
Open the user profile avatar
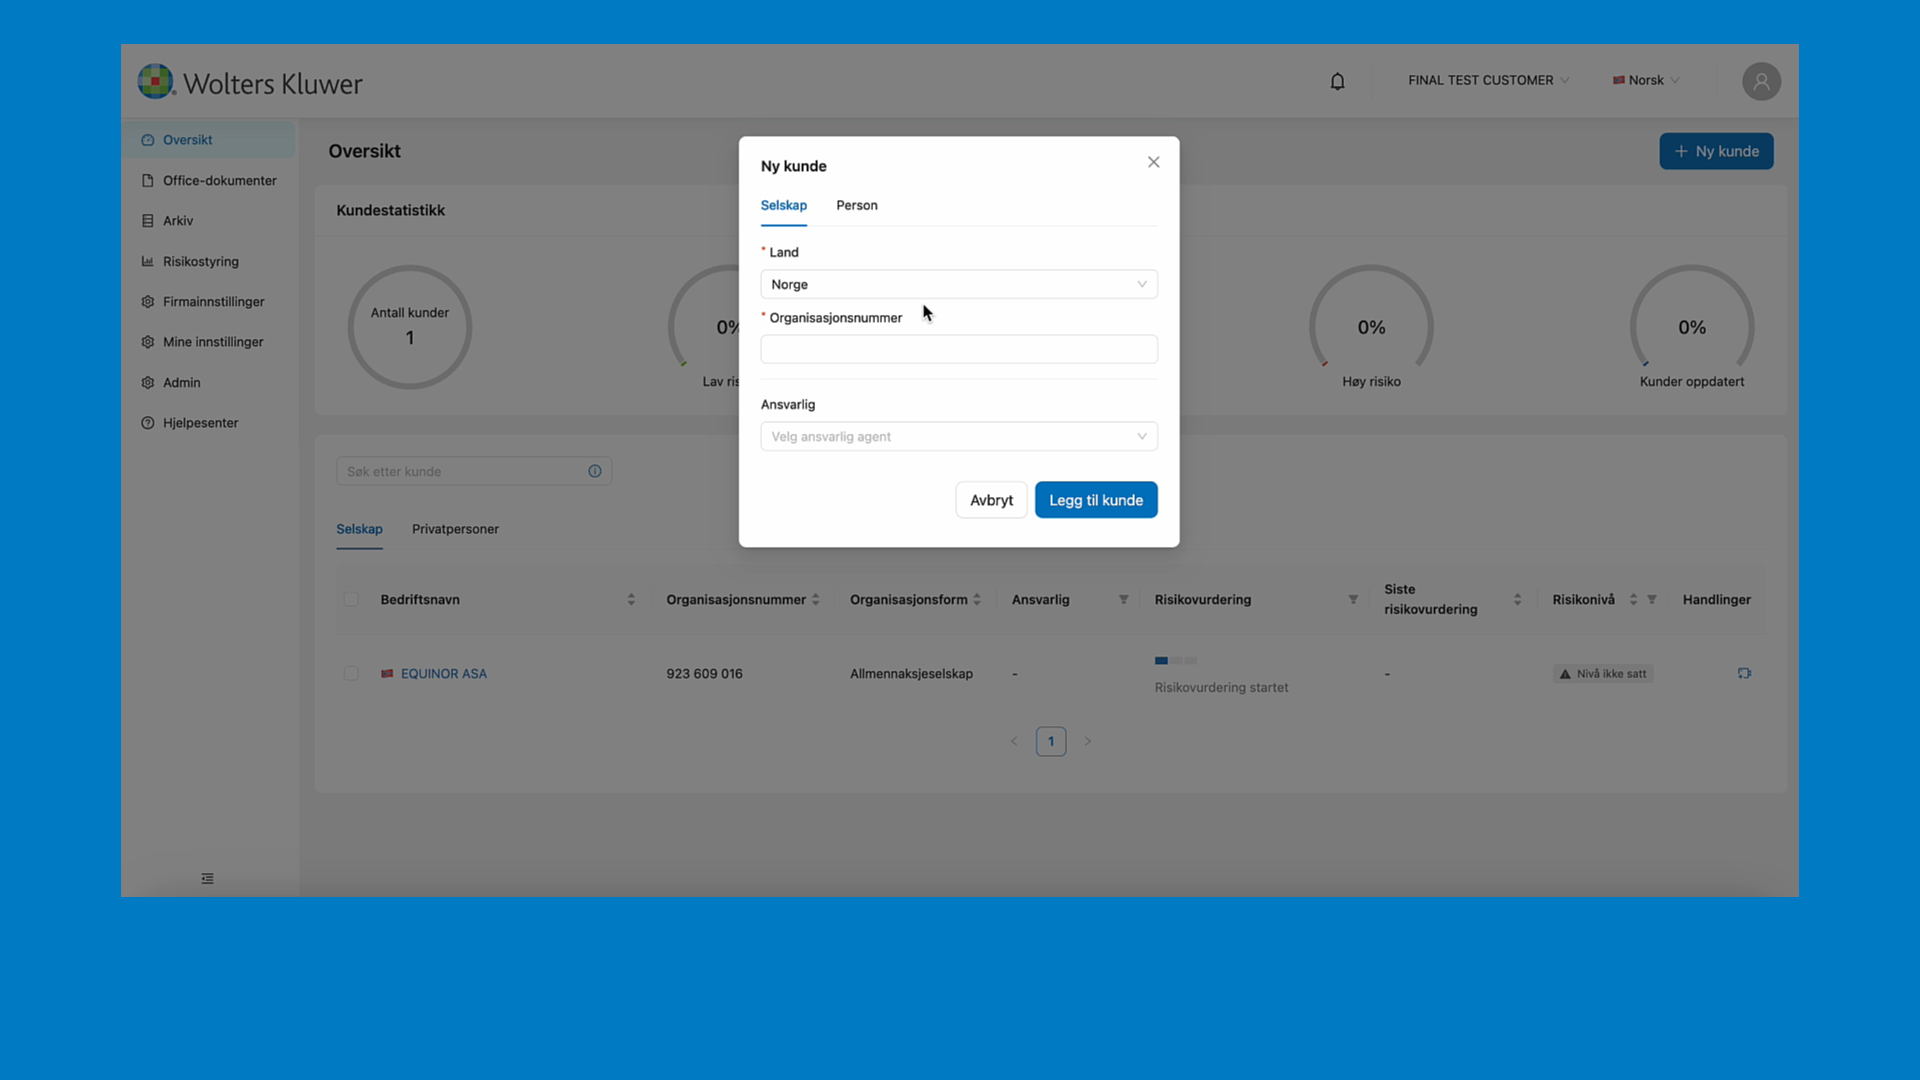1761,81
